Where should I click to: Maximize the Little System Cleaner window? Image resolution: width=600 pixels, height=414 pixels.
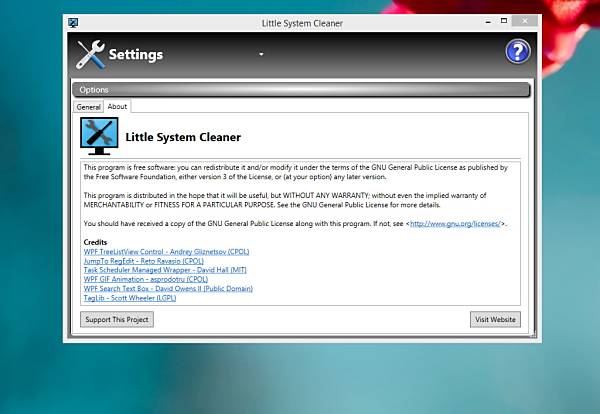[504, 21]
